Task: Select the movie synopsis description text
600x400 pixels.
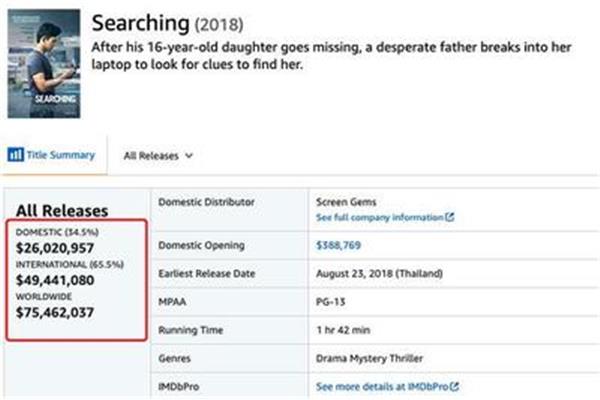Action: 331,56
